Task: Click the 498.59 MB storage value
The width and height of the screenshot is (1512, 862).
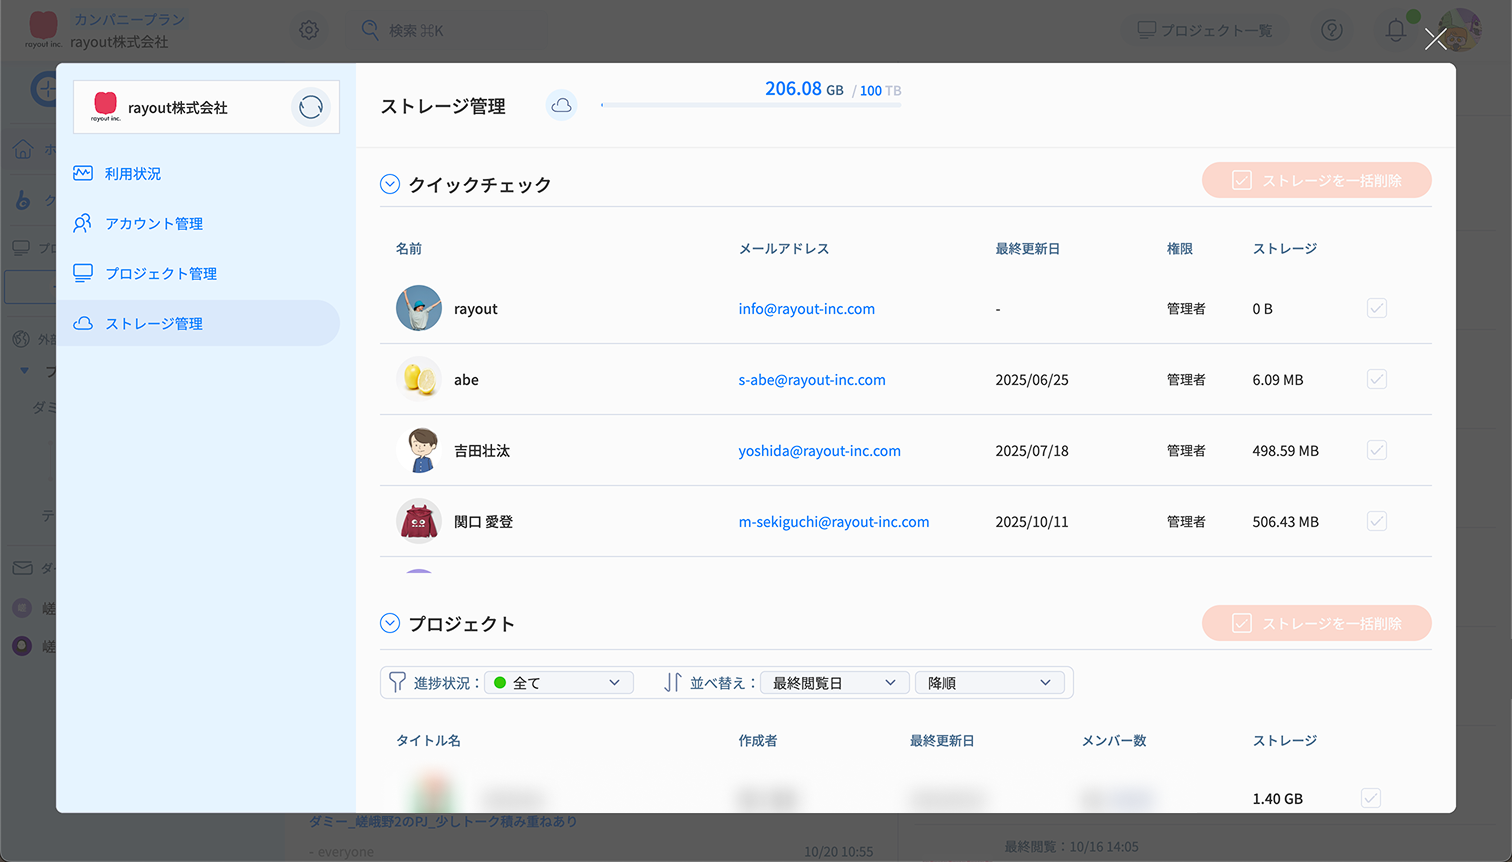Action: [x=1285, y=451]
